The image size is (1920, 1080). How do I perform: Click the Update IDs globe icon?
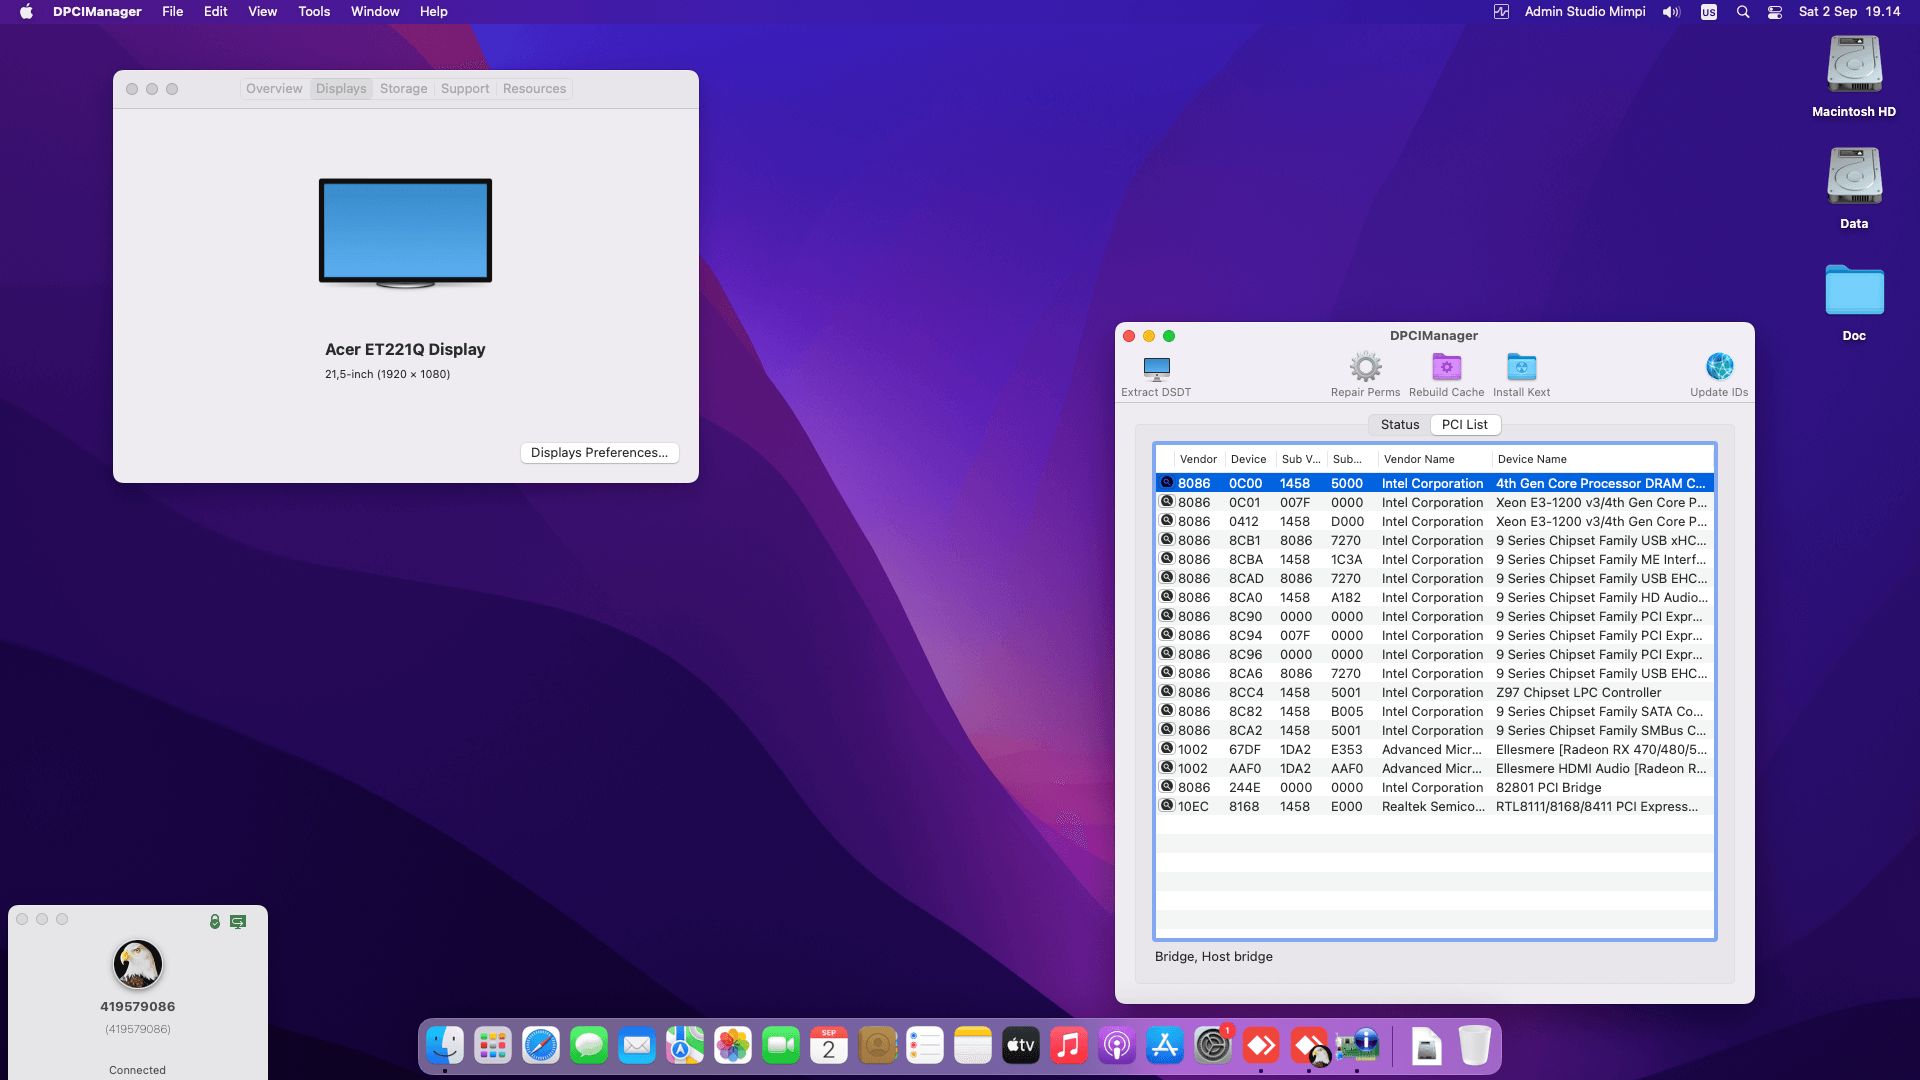click(x=1719, y=367)
